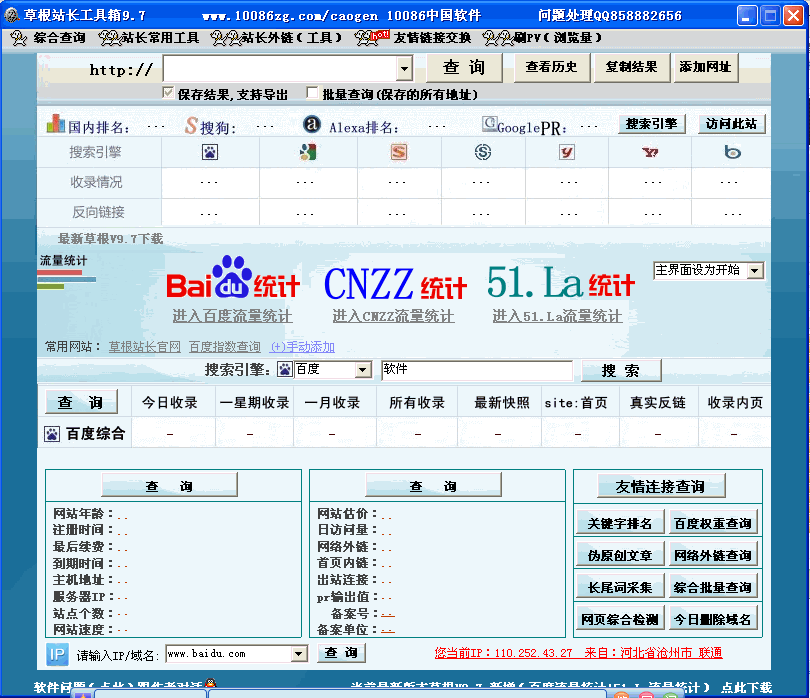Open the 刷PV(浏览量) menu
Screen dimensions: 810x698
point(542,38)
